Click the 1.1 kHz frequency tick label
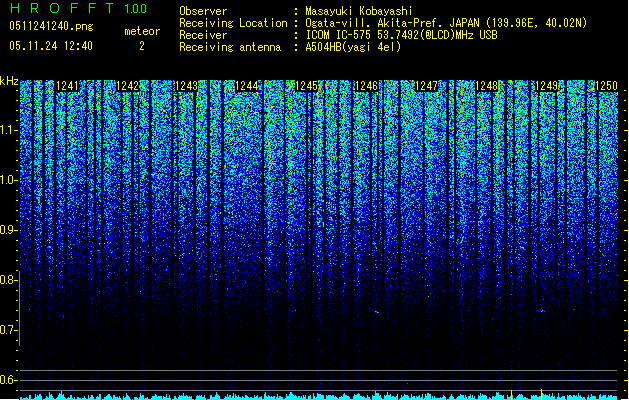The width and height of the screenshot is (629, 400). (9, 130)
